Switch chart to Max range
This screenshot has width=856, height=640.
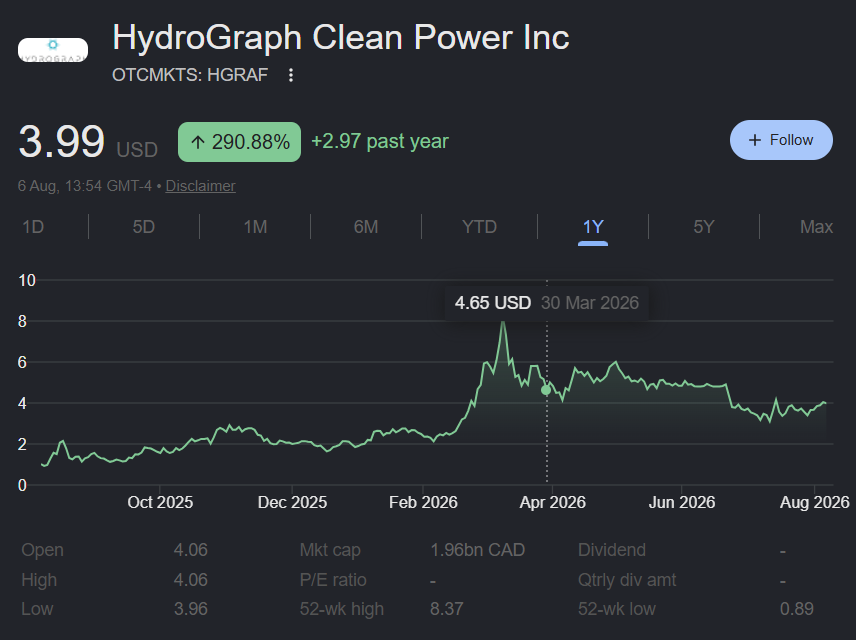pos(816,227)
